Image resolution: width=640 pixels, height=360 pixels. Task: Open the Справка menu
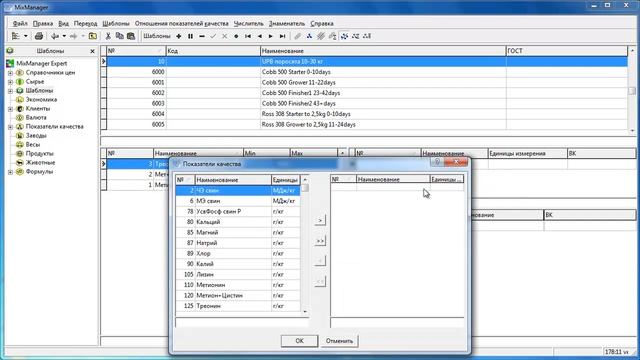322,24
